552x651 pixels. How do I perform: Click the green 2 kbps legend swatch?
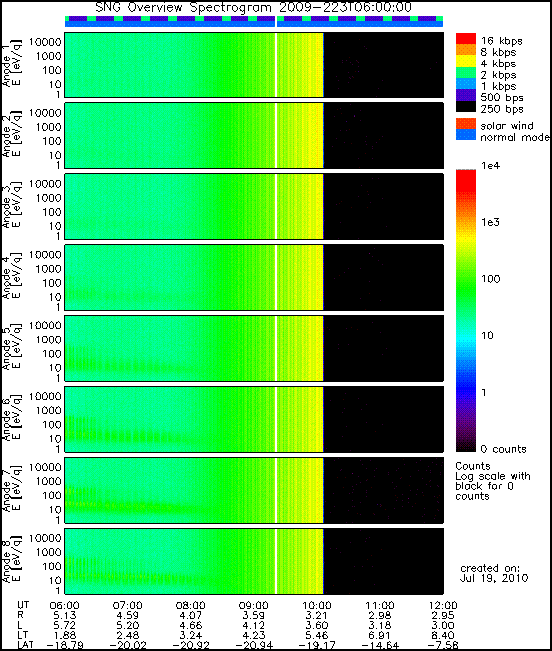[466, 72]
